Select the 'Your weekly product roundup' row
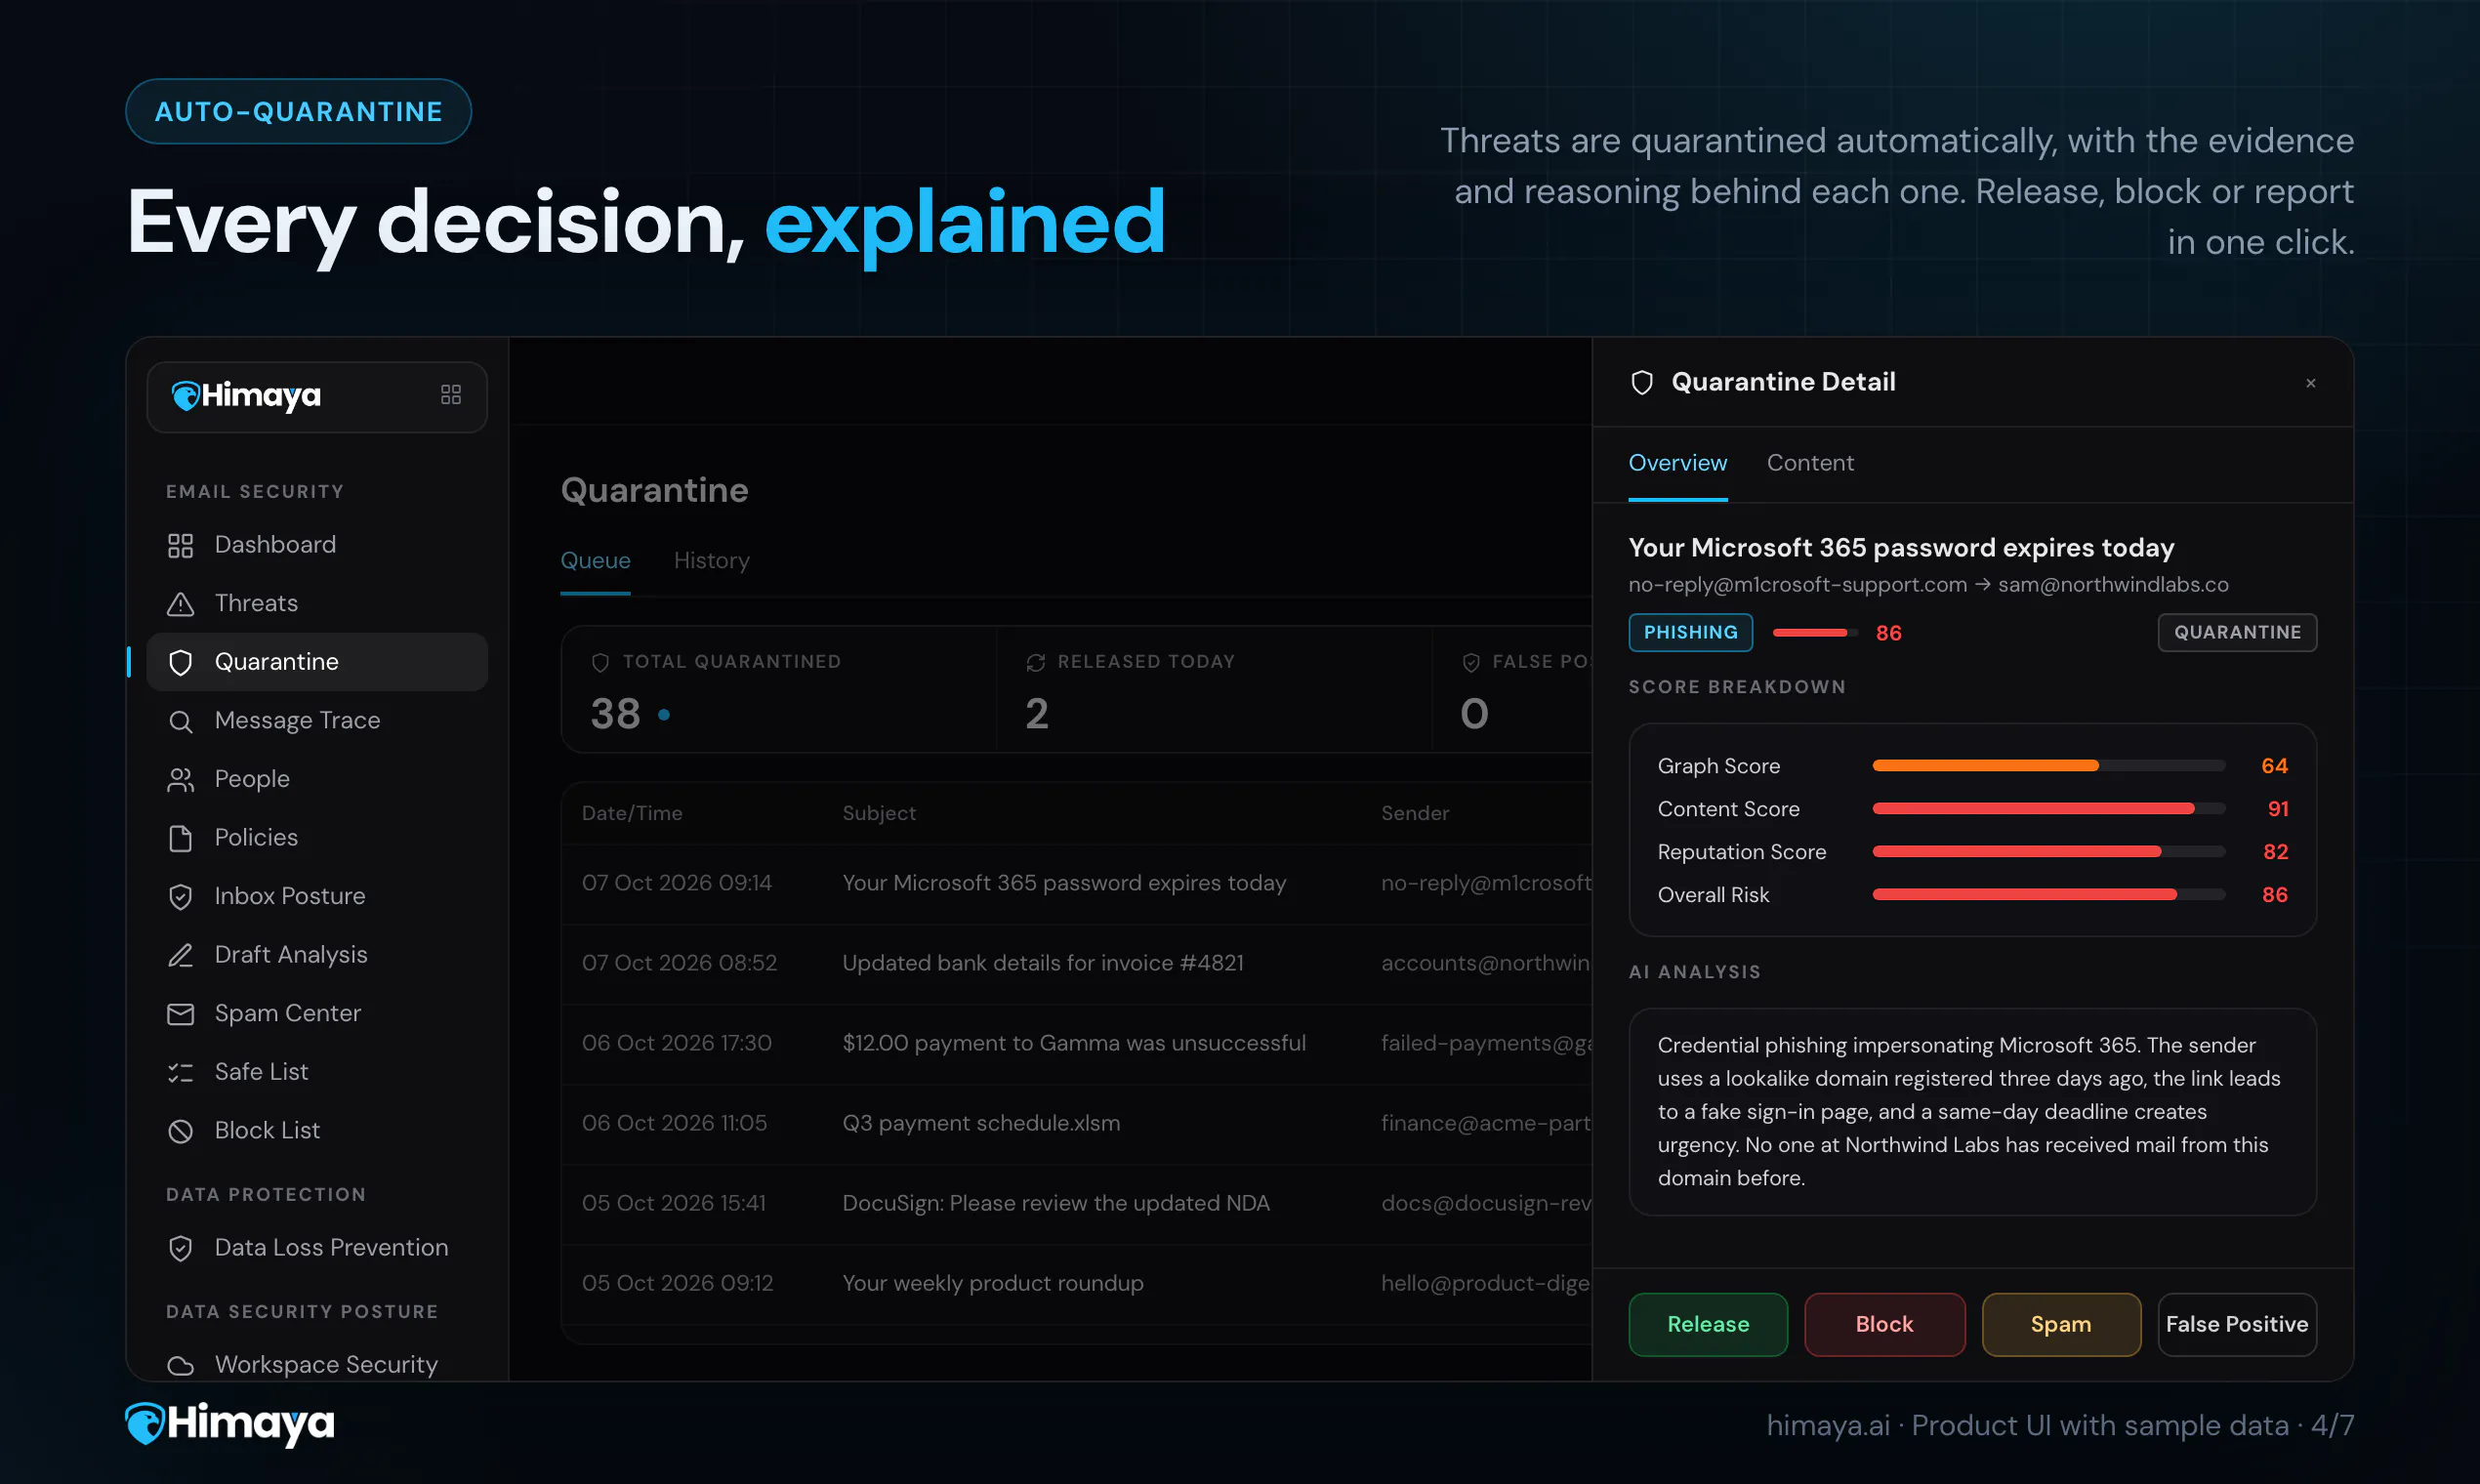This screenshot has height=1484, width=2480. [1076, 1283]
